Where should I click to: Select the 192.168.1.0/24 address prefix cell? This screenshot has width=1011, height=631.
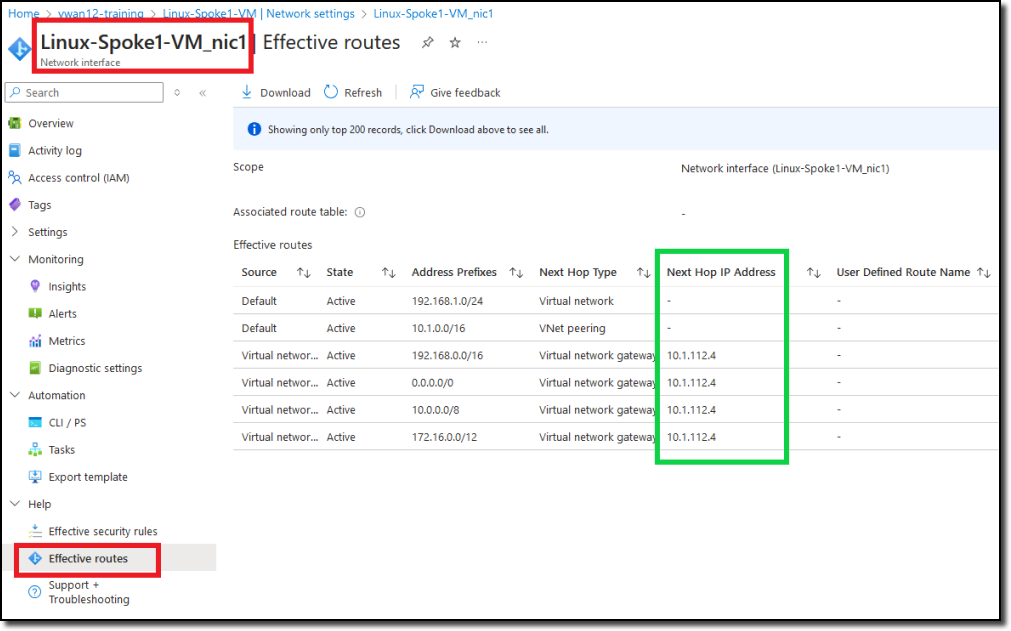pyautogui.click(x=447, y=301)
